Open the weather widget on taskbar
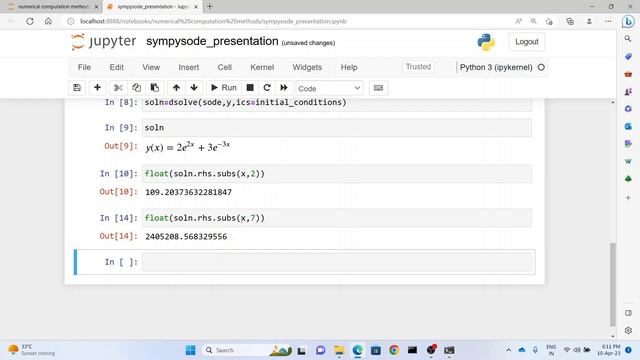Screen dimensions: 640x360 tap(32, 350)
